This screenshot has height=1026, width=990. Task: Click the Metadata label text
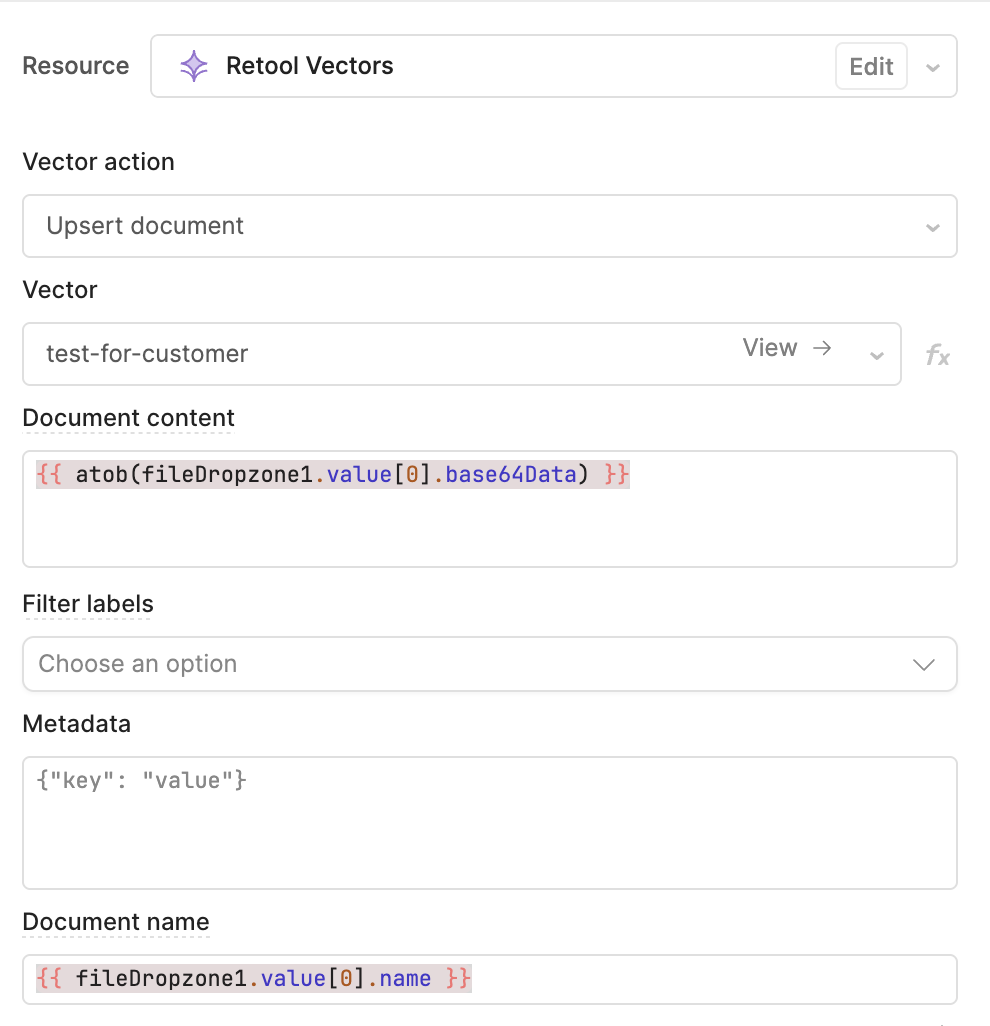76,724
